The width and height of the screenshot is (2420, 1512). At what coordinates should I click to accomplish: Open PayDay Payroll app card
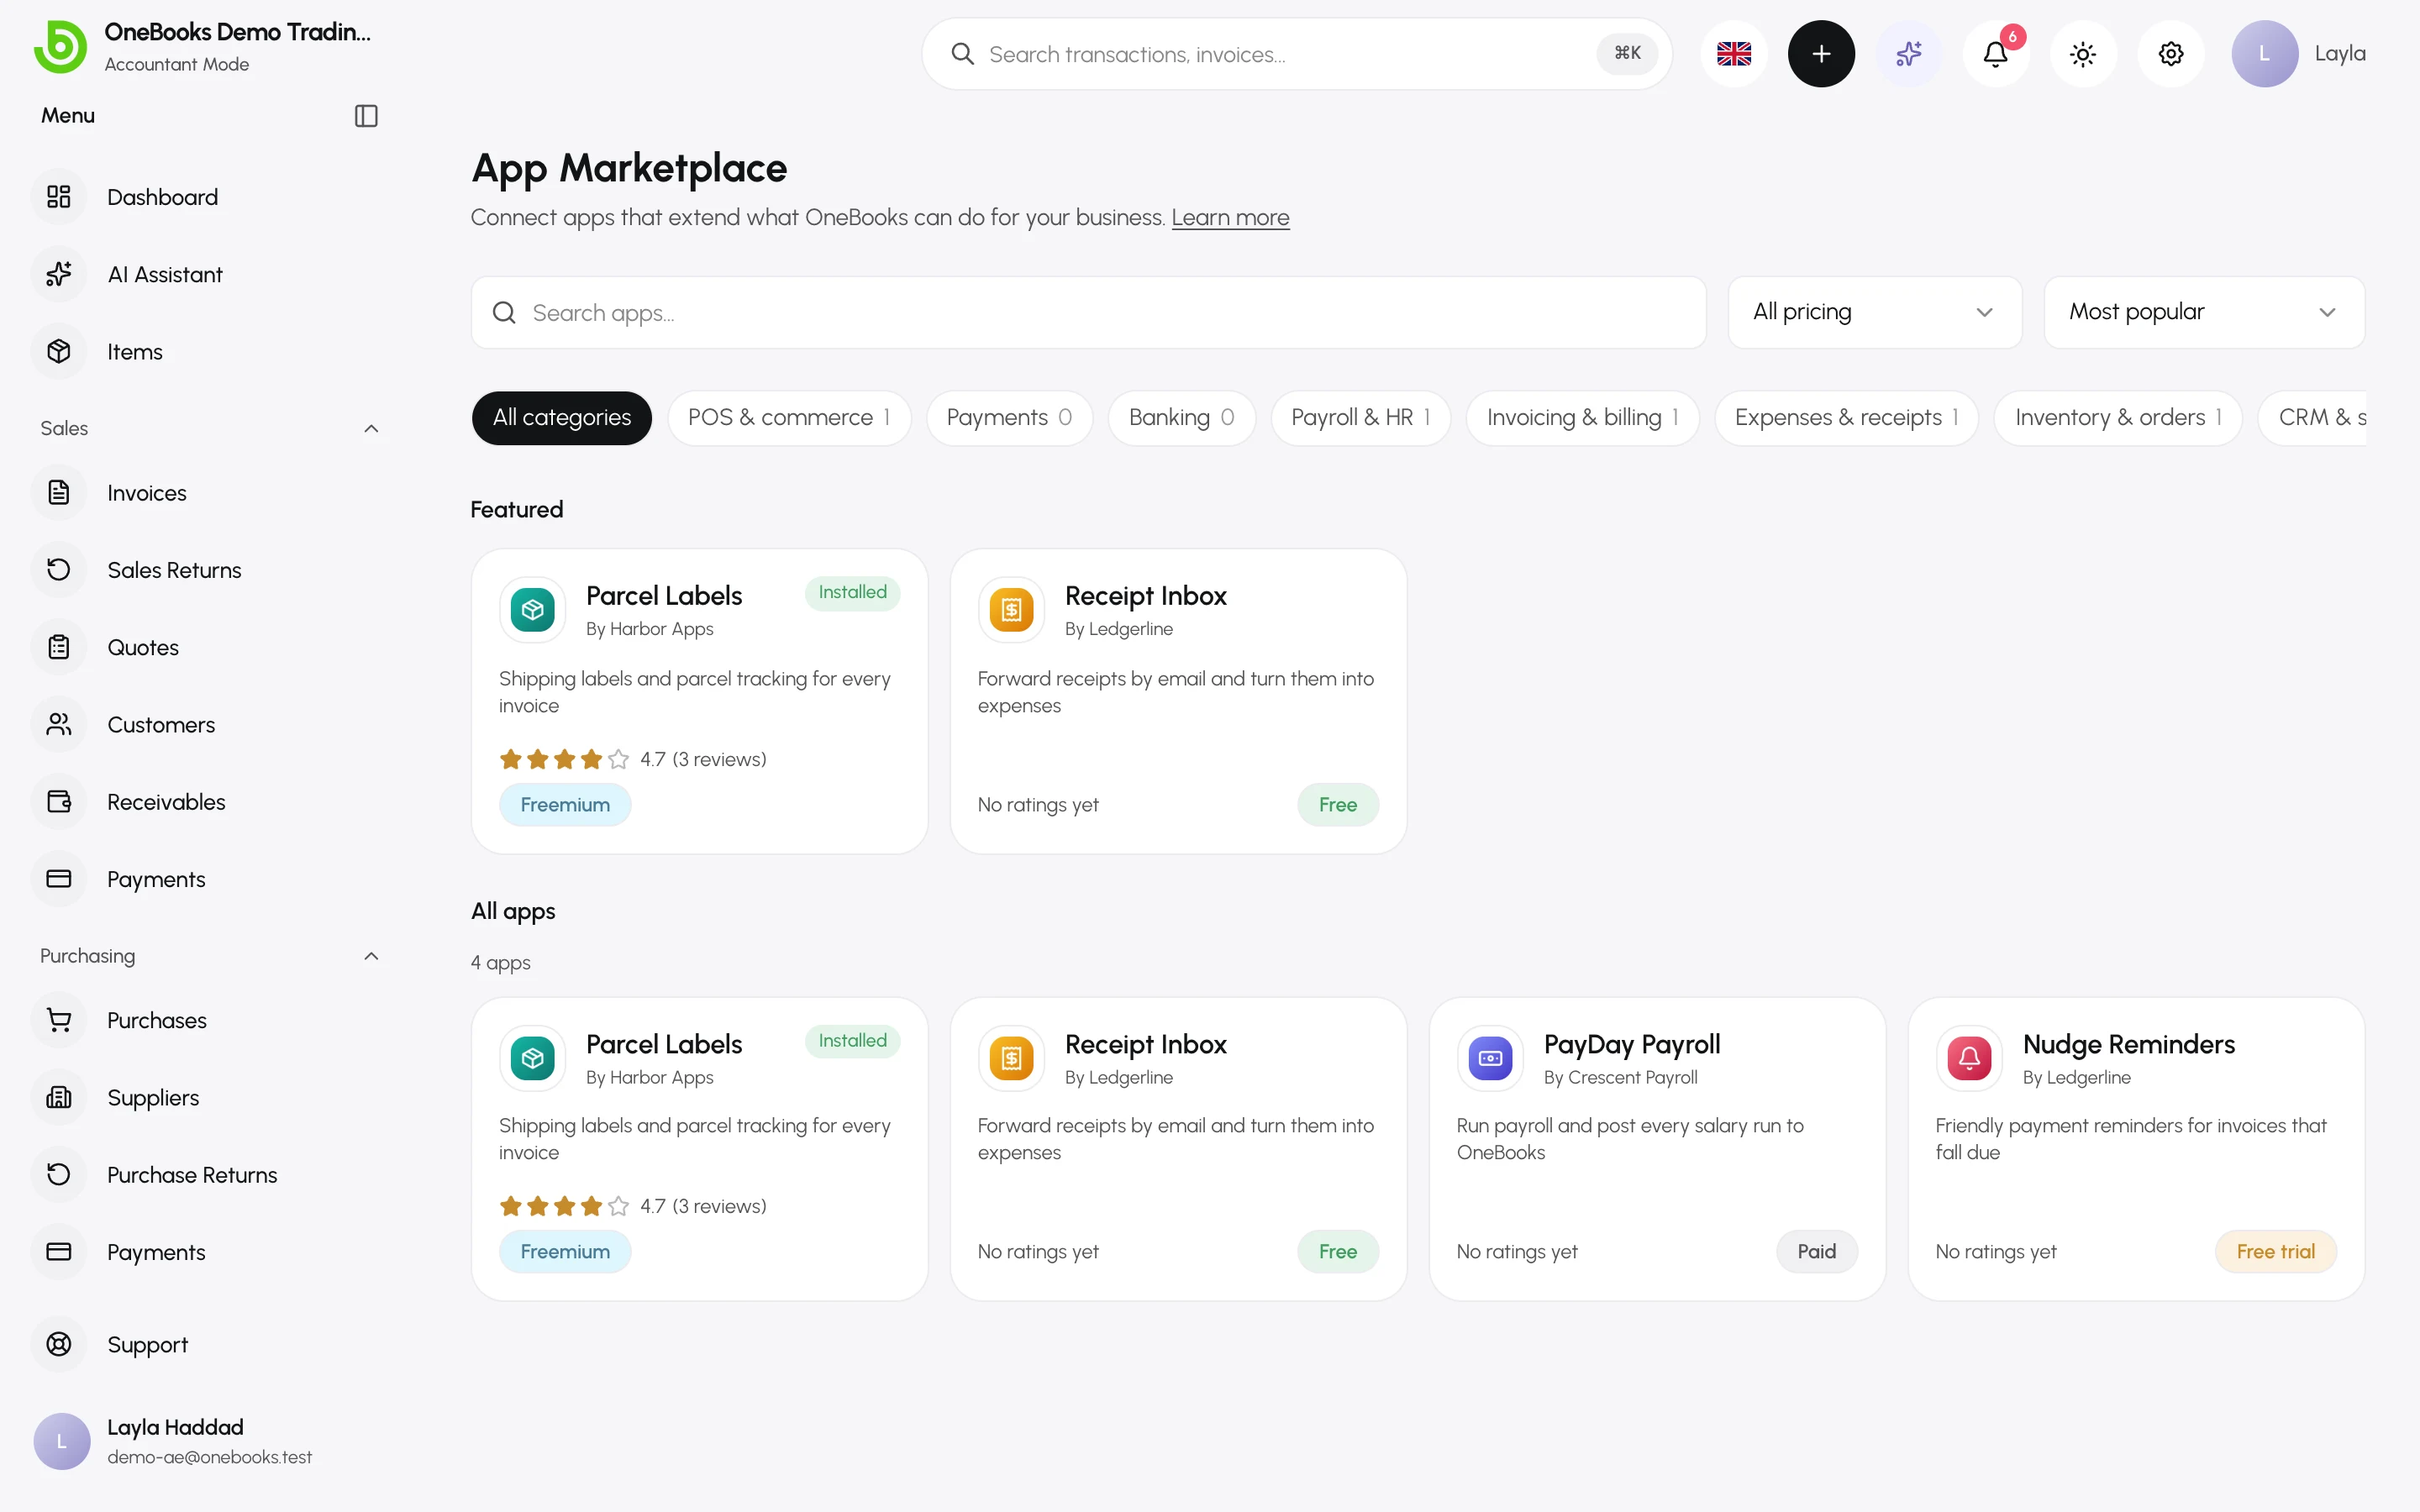(1657, 1149)
